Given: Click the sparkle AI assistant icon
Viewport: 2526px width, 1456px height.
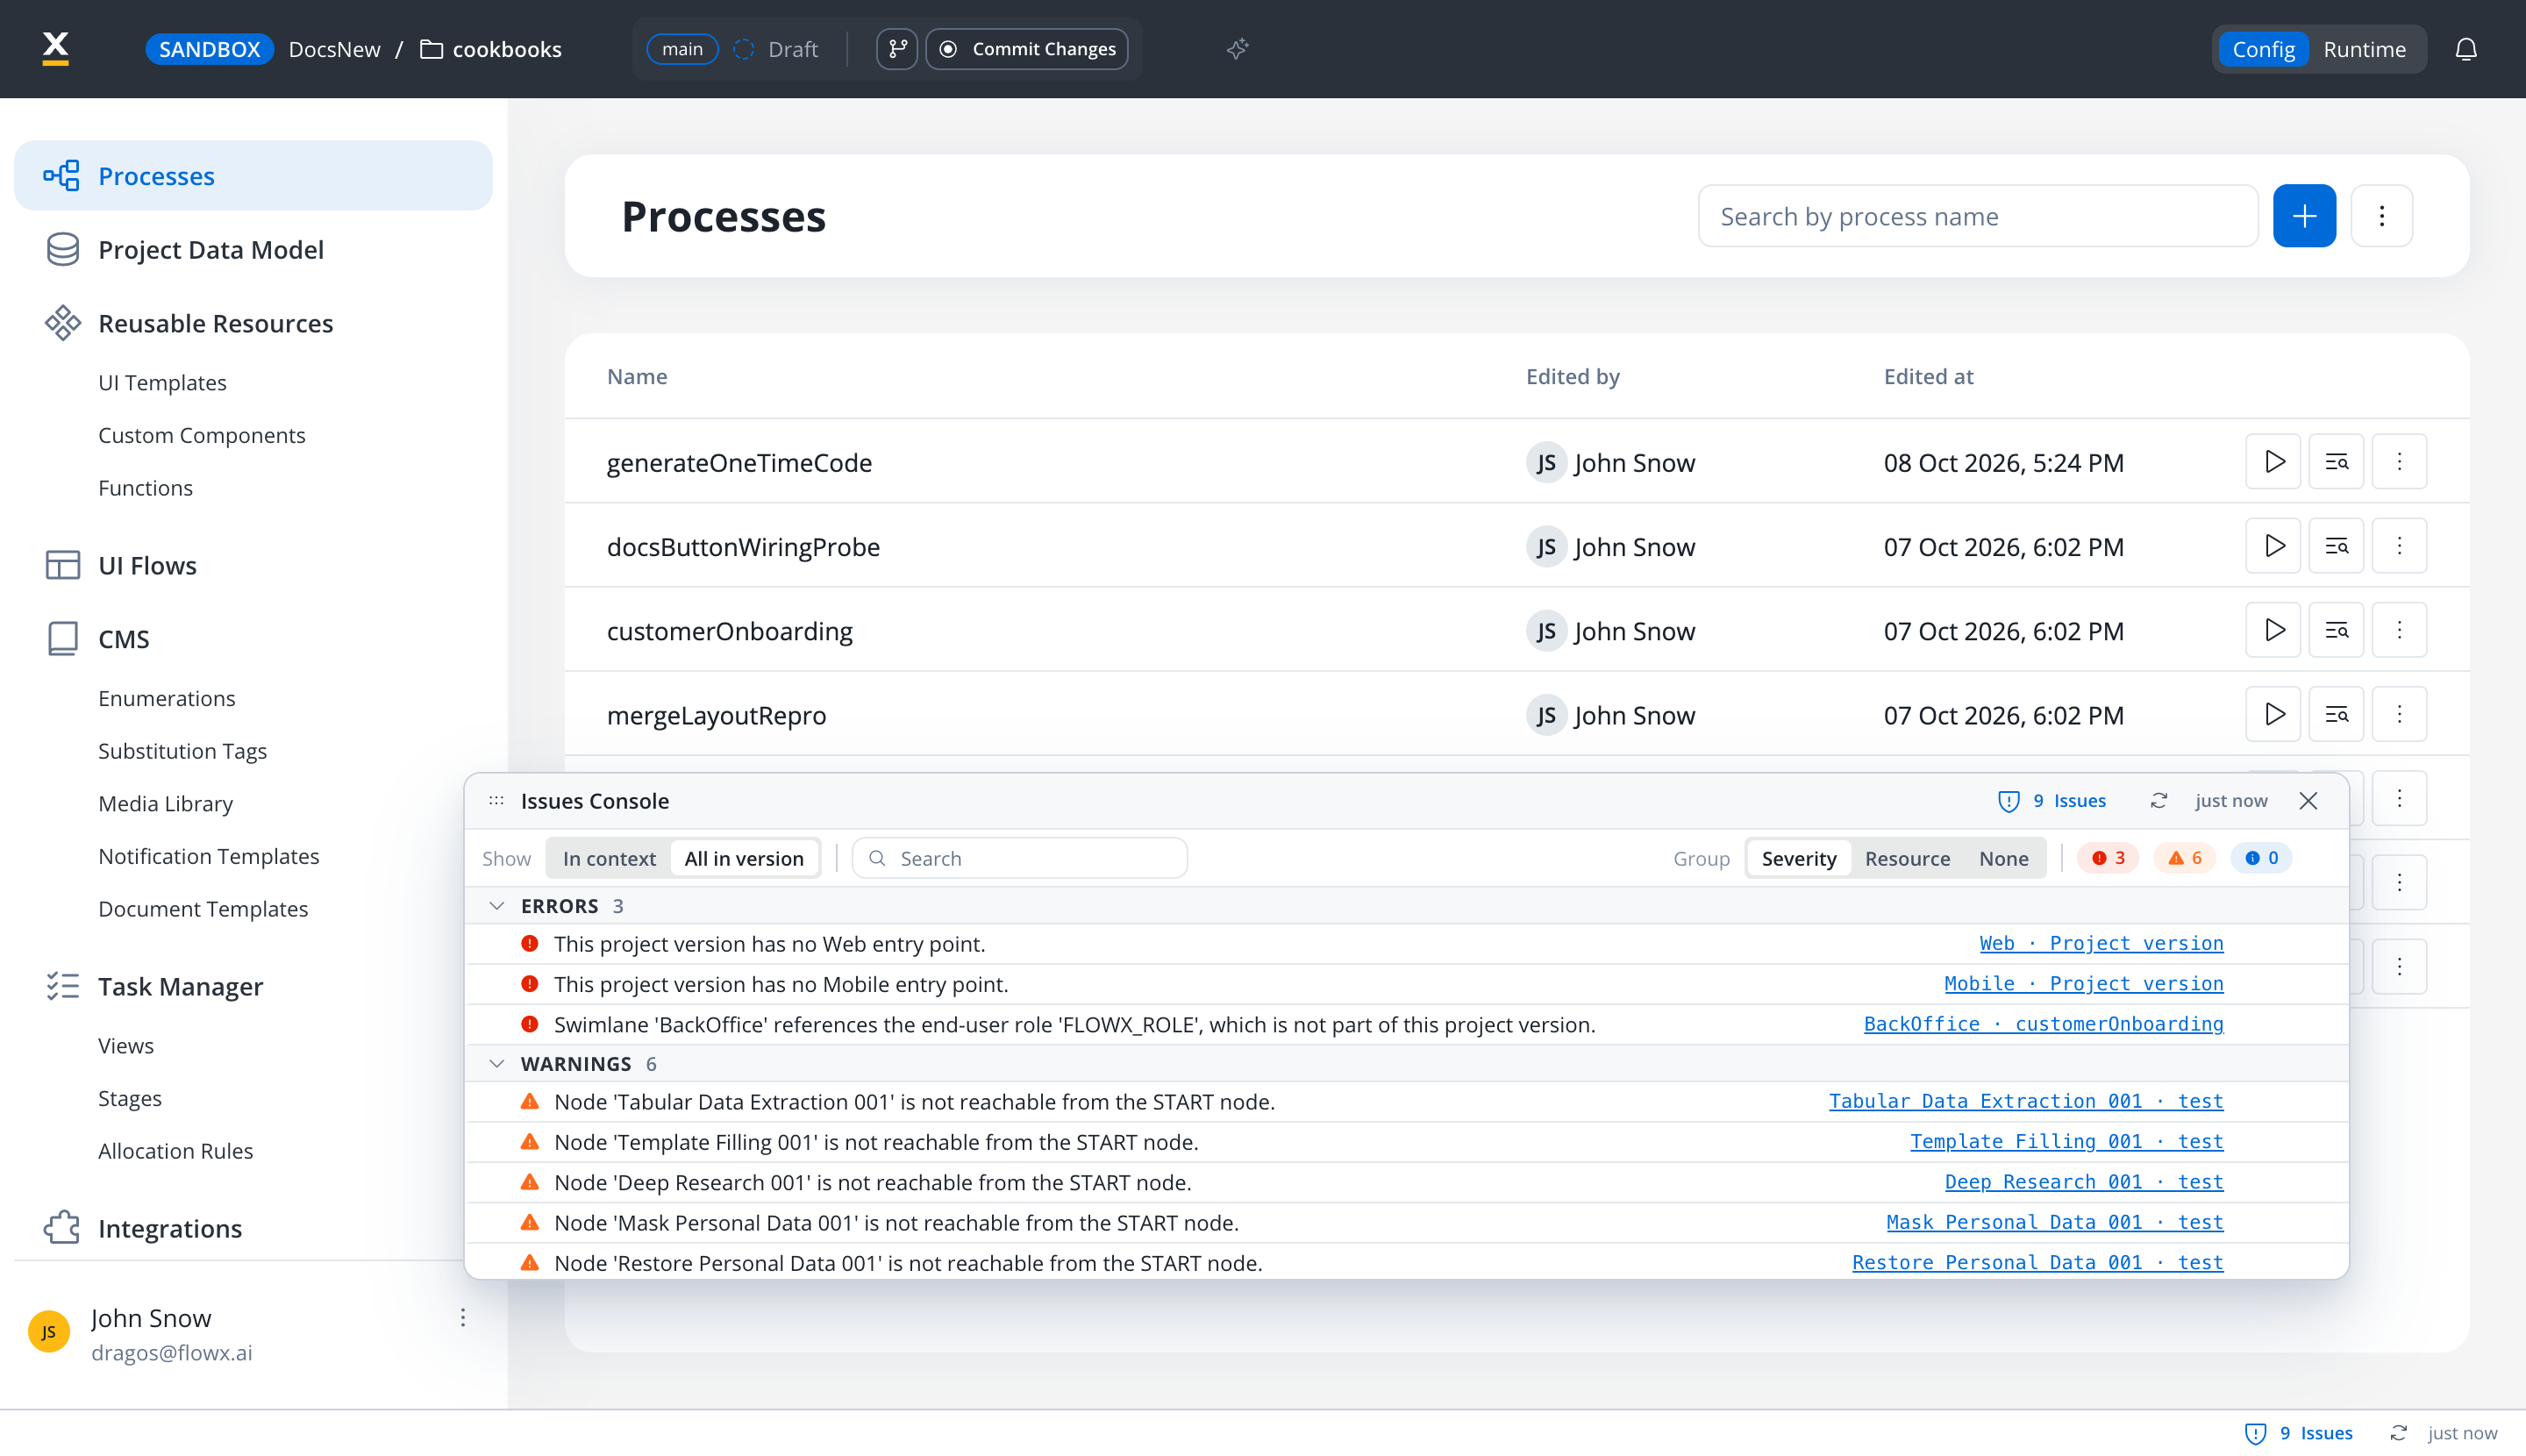Looking at the screenshot, I should point(1238,49).
